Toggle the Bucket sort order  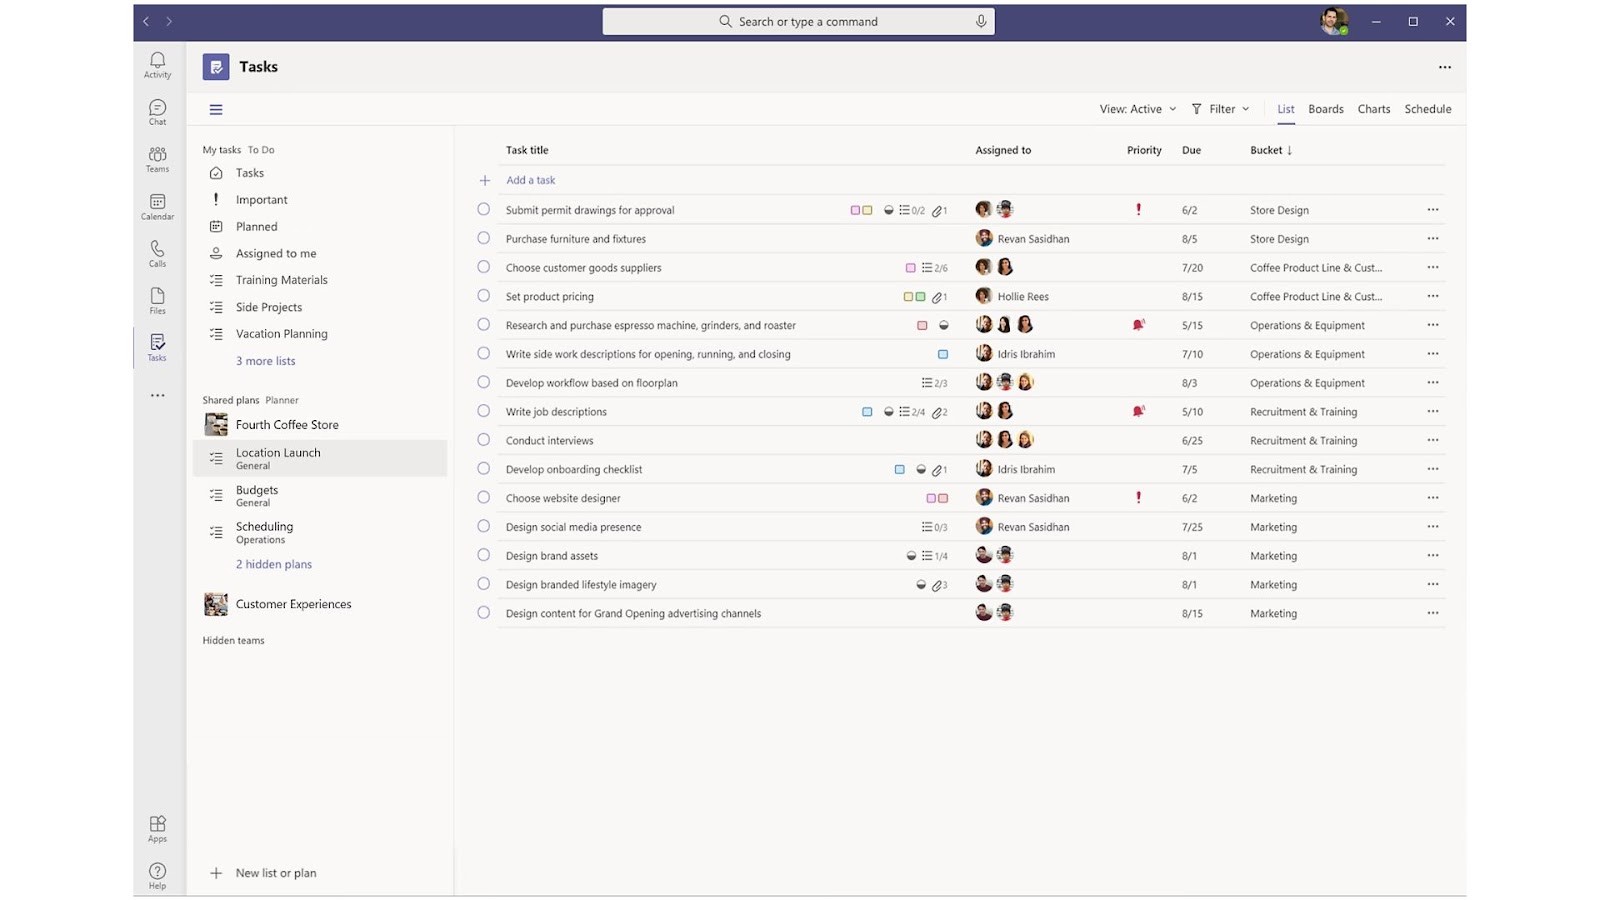click(1271, 150)
